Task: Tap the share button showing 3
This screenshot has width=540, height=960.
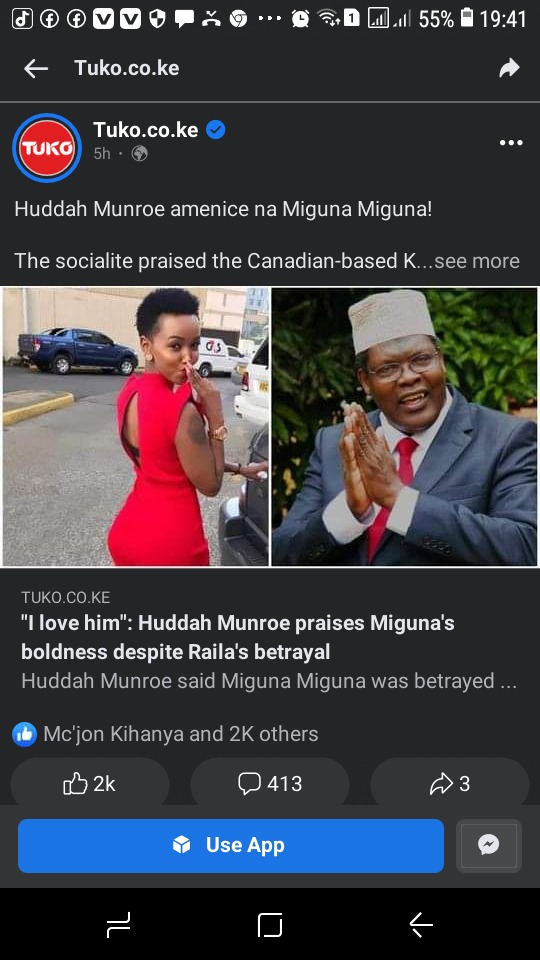Action: pyautogui.click(x=450, y=783)
